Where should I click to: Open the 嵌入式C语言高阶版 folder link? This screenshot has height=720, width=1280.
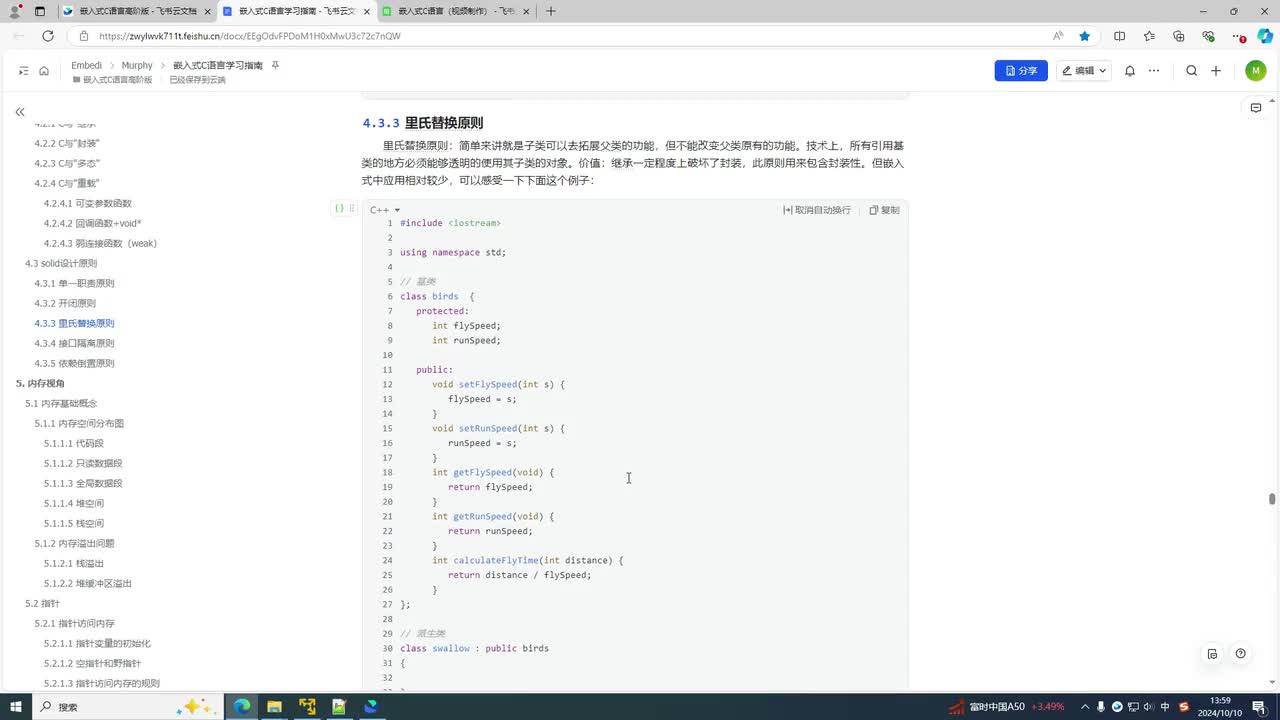pos(112,80)
